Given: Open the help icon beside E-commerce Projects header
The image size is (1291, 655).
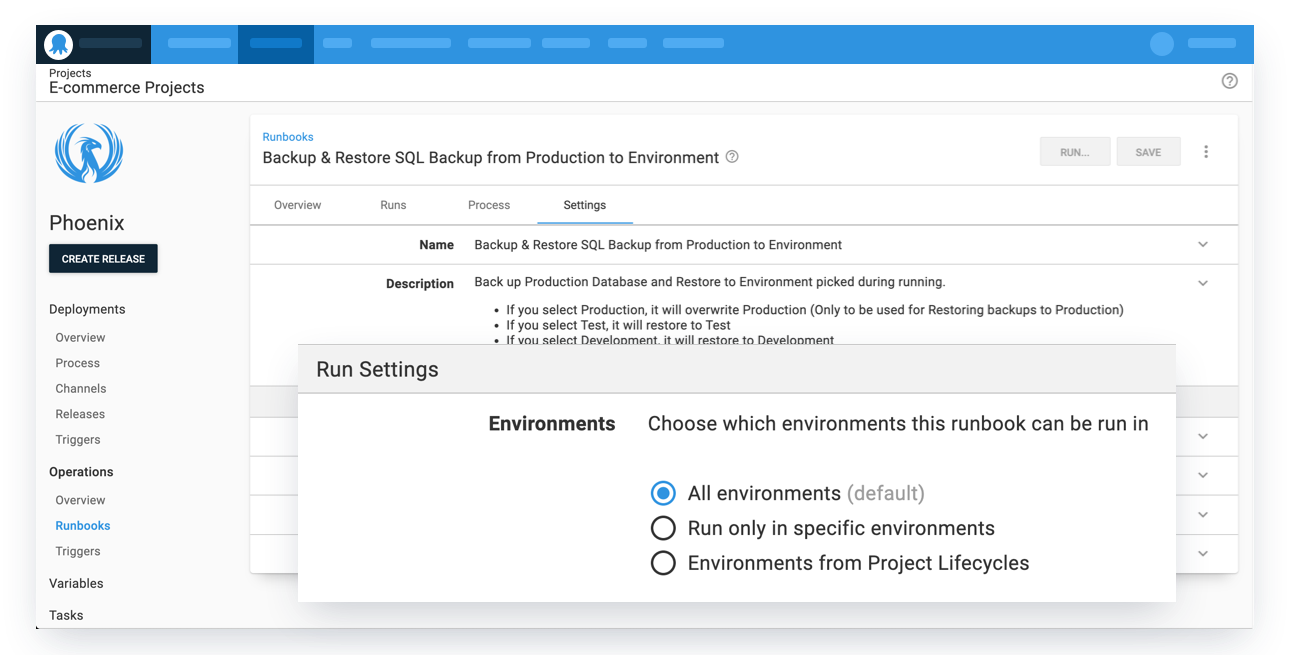Looking at the screenshot, I should (1230, 81).
